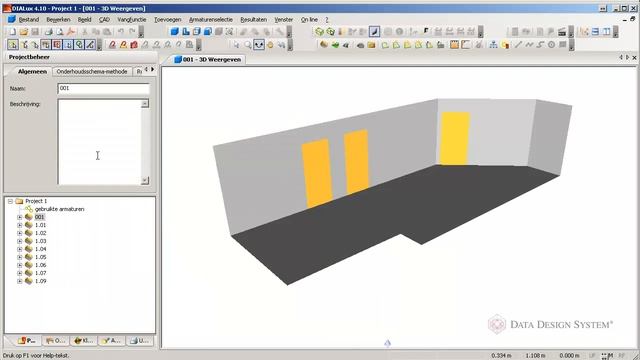Open the CAD menu
640x360 pixels.
pos(104,20)
